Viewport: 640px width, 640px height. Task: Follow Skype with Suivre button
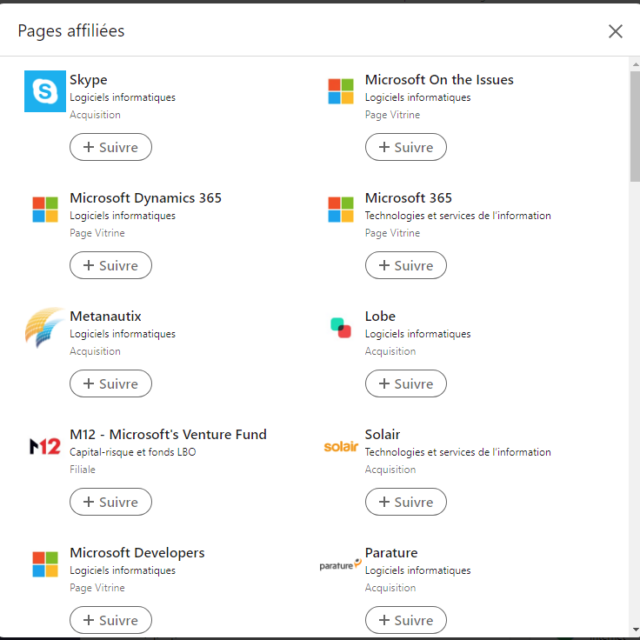[x=111, y=147]
